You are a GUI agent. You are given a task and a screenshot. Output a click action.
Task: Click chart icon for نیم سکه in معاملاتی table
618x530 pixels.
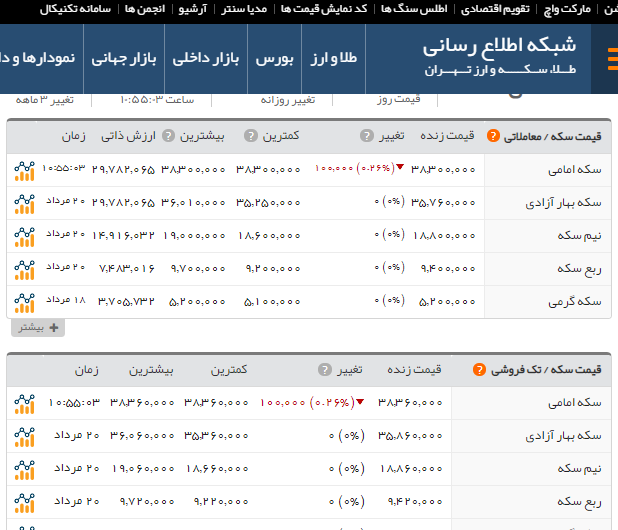coord(24,236)
